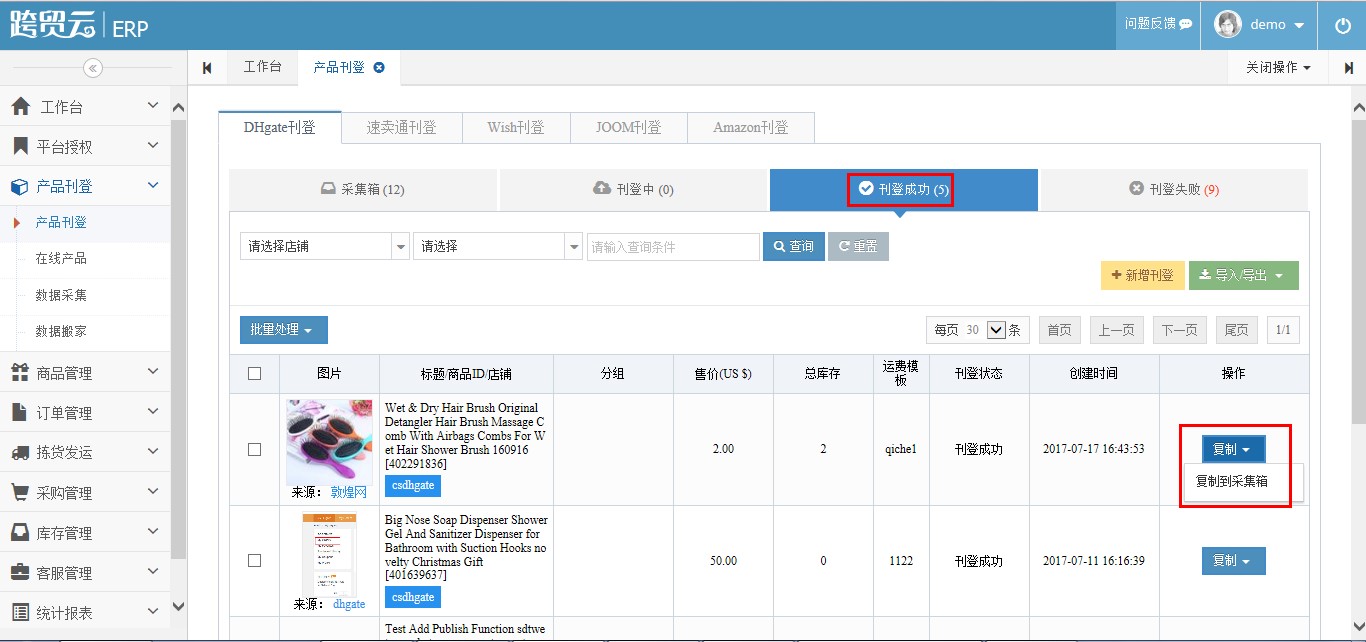Click the 敦煌网 source link
The height and width of the screenshot is (642, 1366).
coord(349,492)
